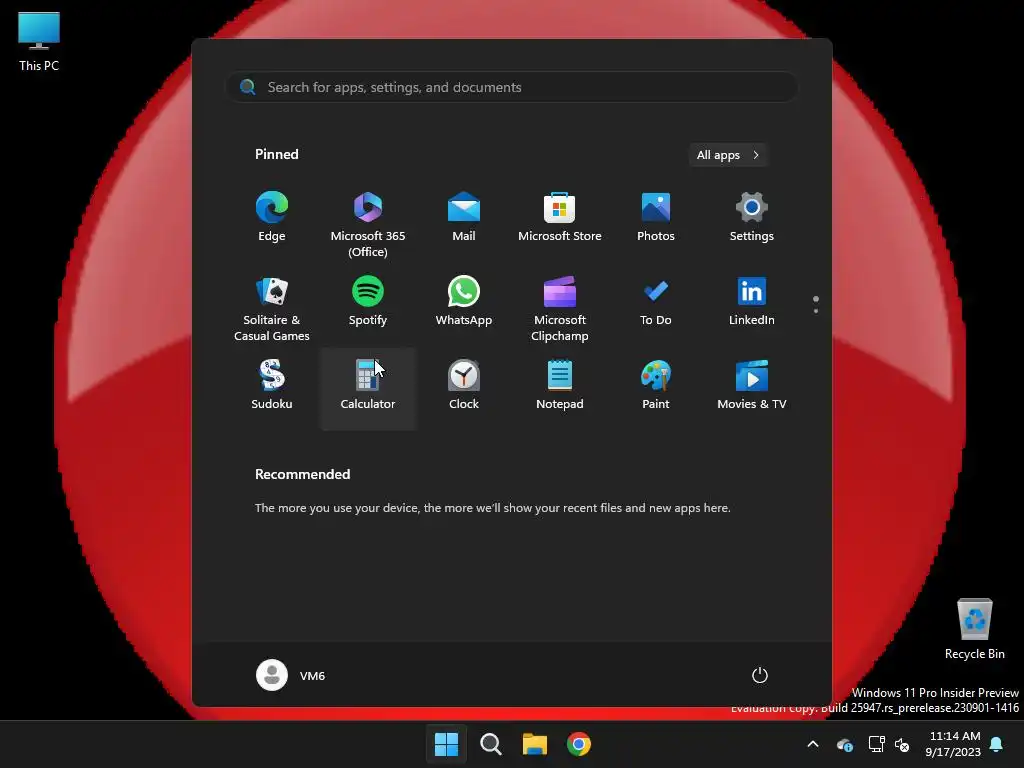Click the recommended files hint text
1024x768 pixels.
point(492,507)
